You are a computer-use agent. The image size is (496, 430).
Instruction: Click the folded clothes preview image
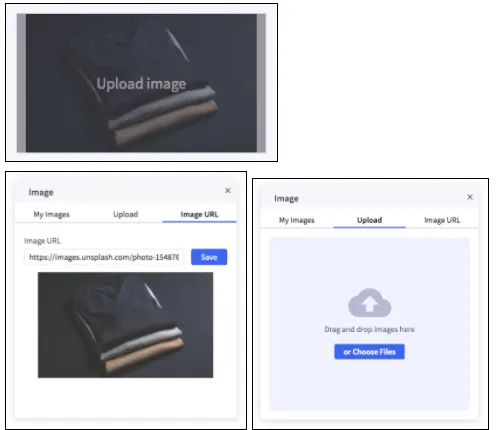point(125,325)
